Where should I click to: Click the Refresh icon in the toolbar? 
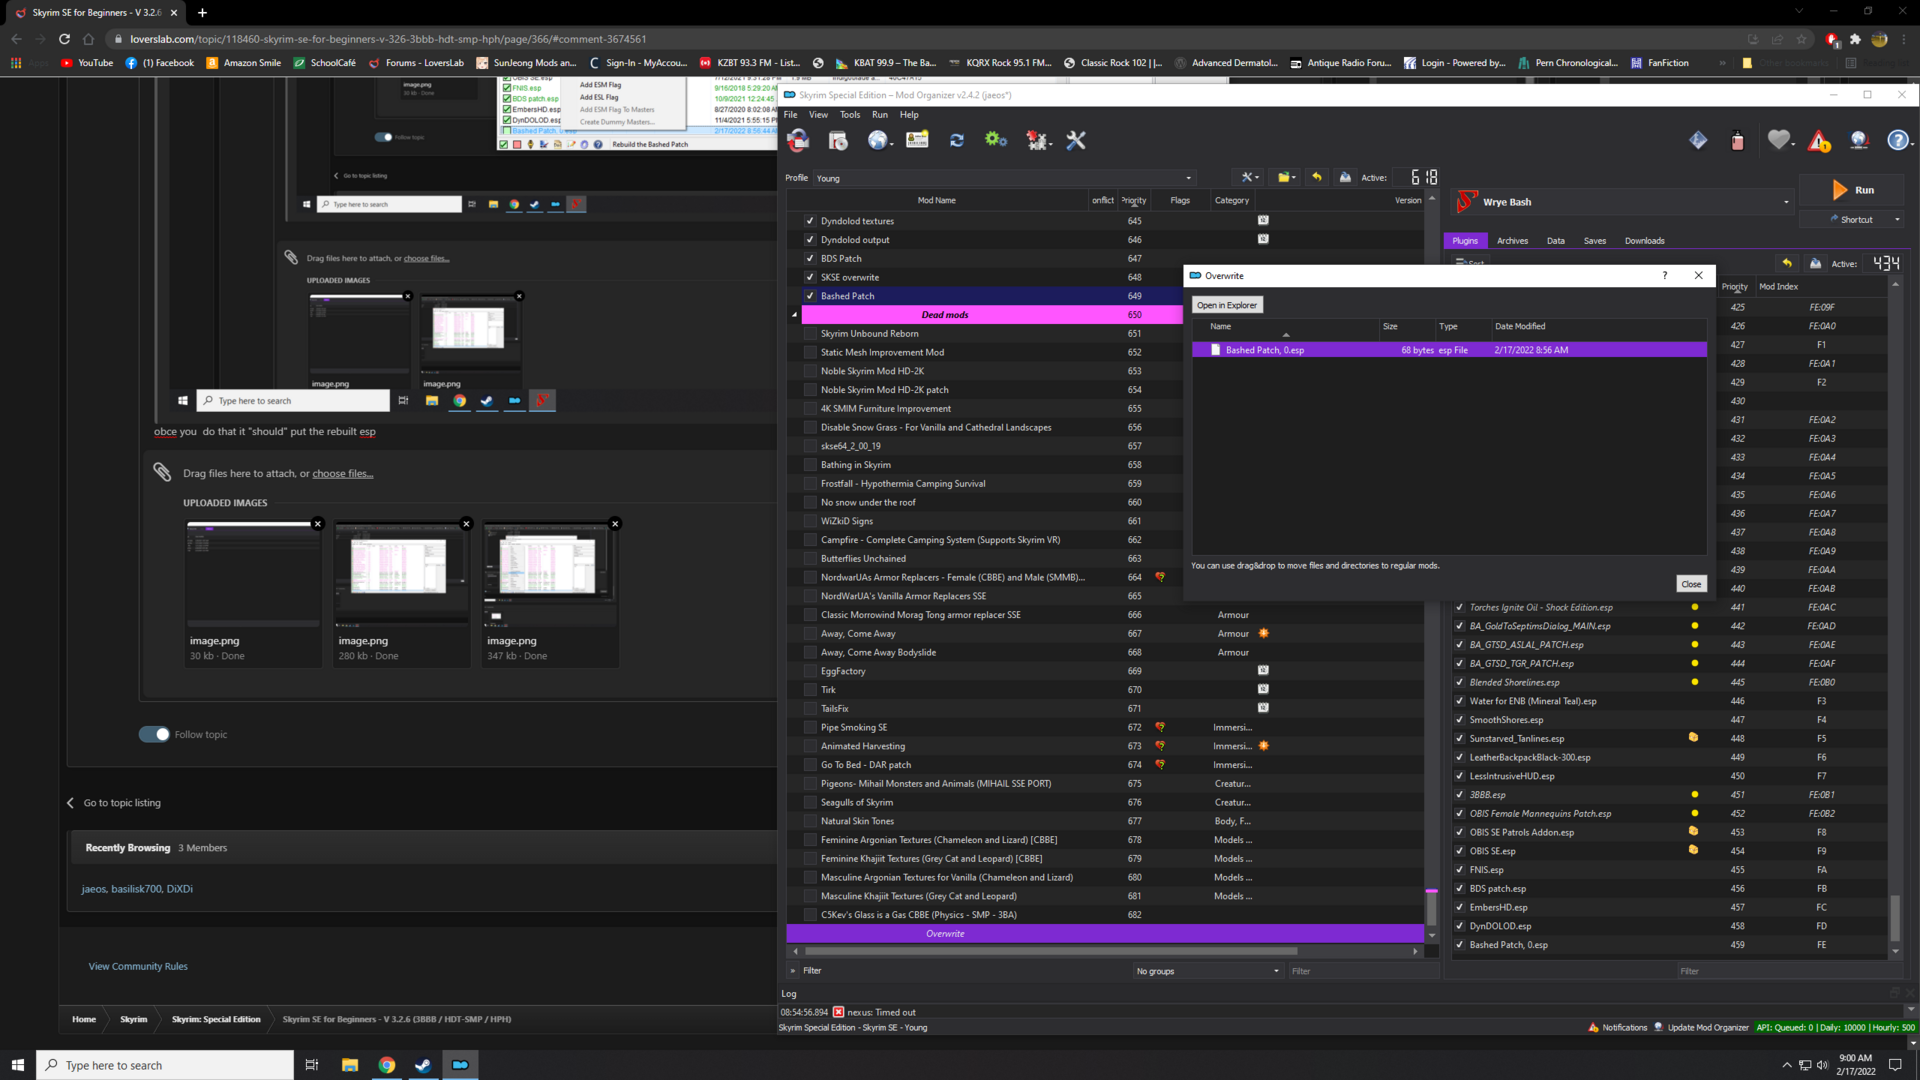click(956, 141)
